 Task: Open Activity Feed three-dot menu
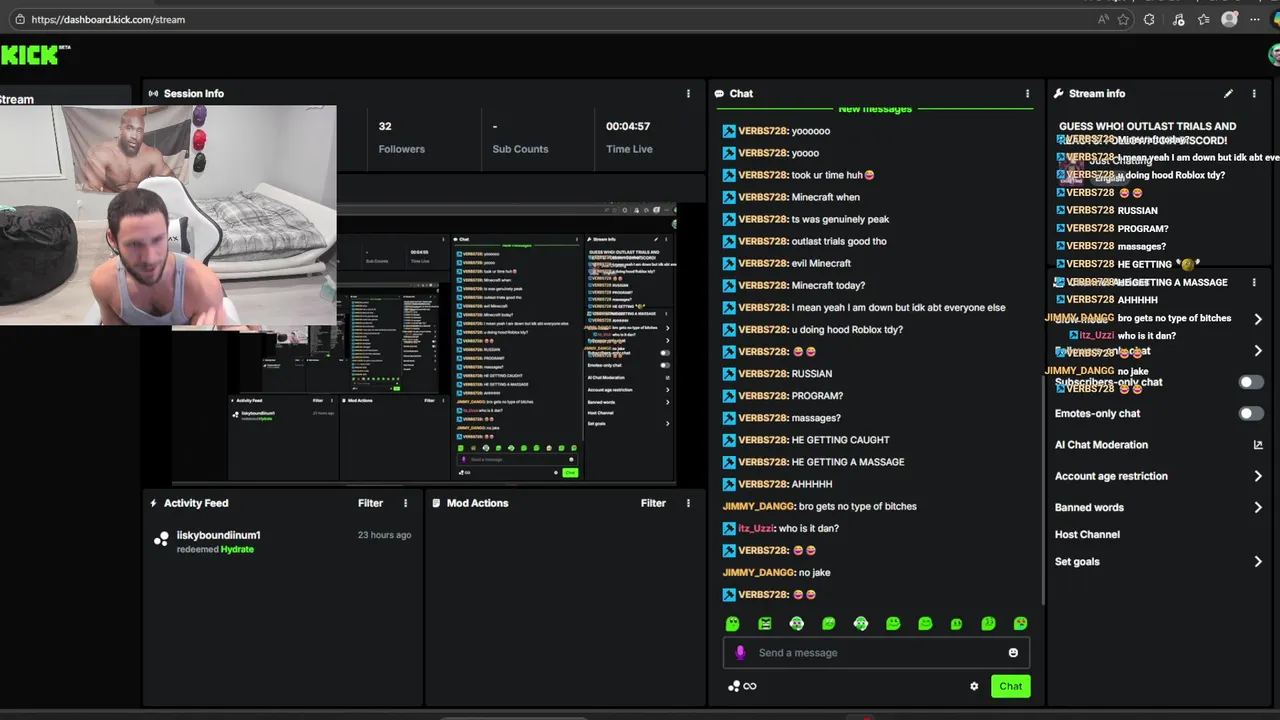pyautogui.click(x=405, y=503)
